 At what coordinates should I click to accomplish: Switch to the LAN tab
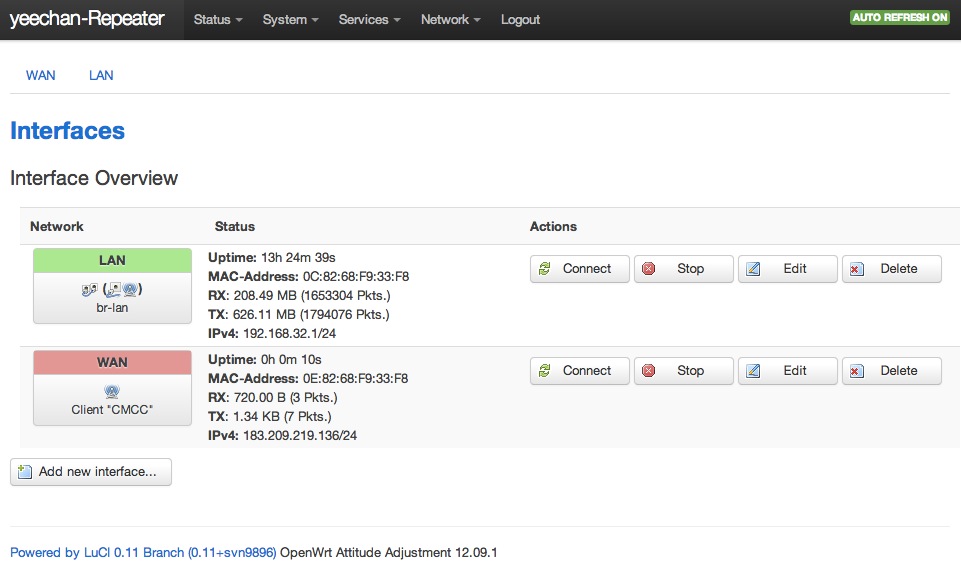tap(101, 75)
